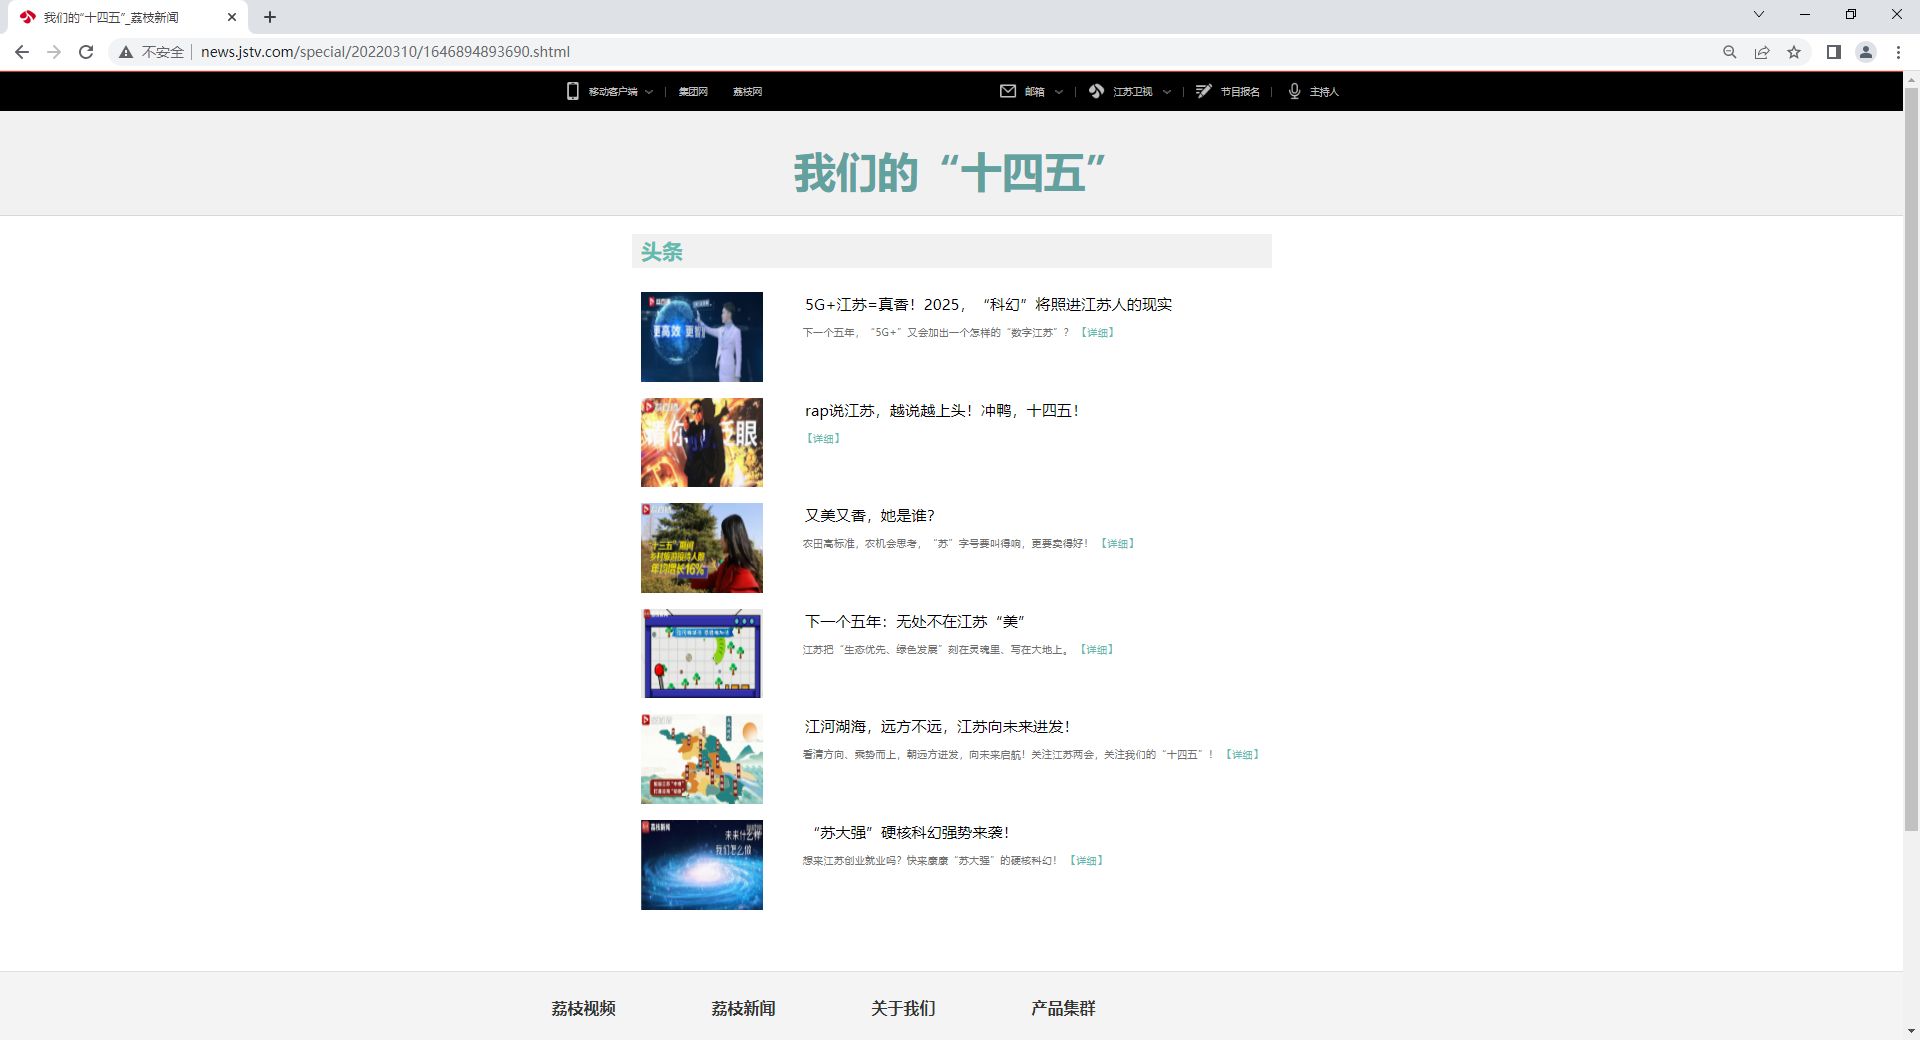Open the zoom control in address bar

(1729, 52)
